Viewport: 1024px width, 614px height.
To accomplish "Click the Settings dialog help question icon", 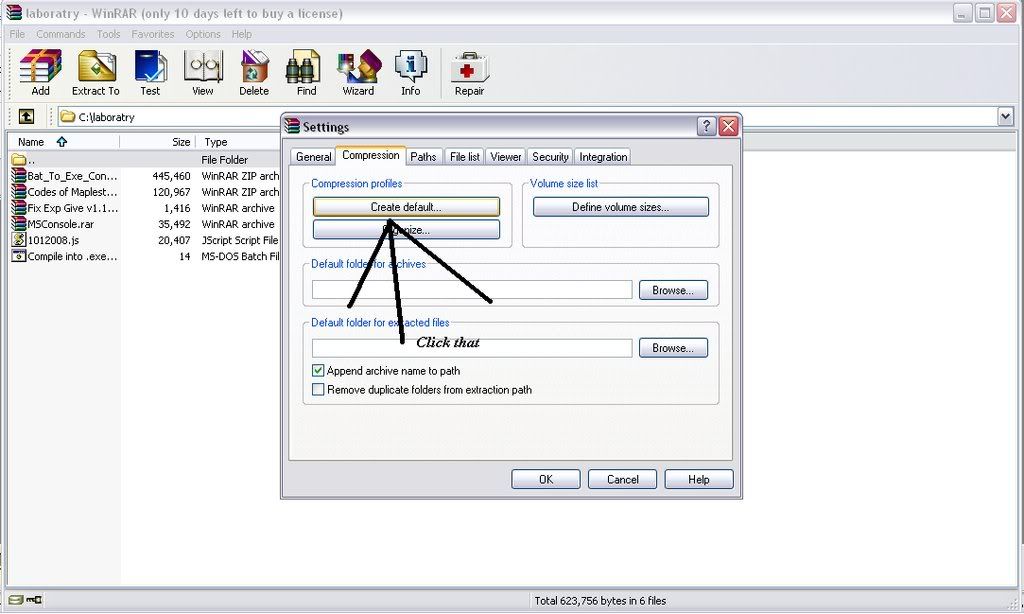I will click(706, 126).
